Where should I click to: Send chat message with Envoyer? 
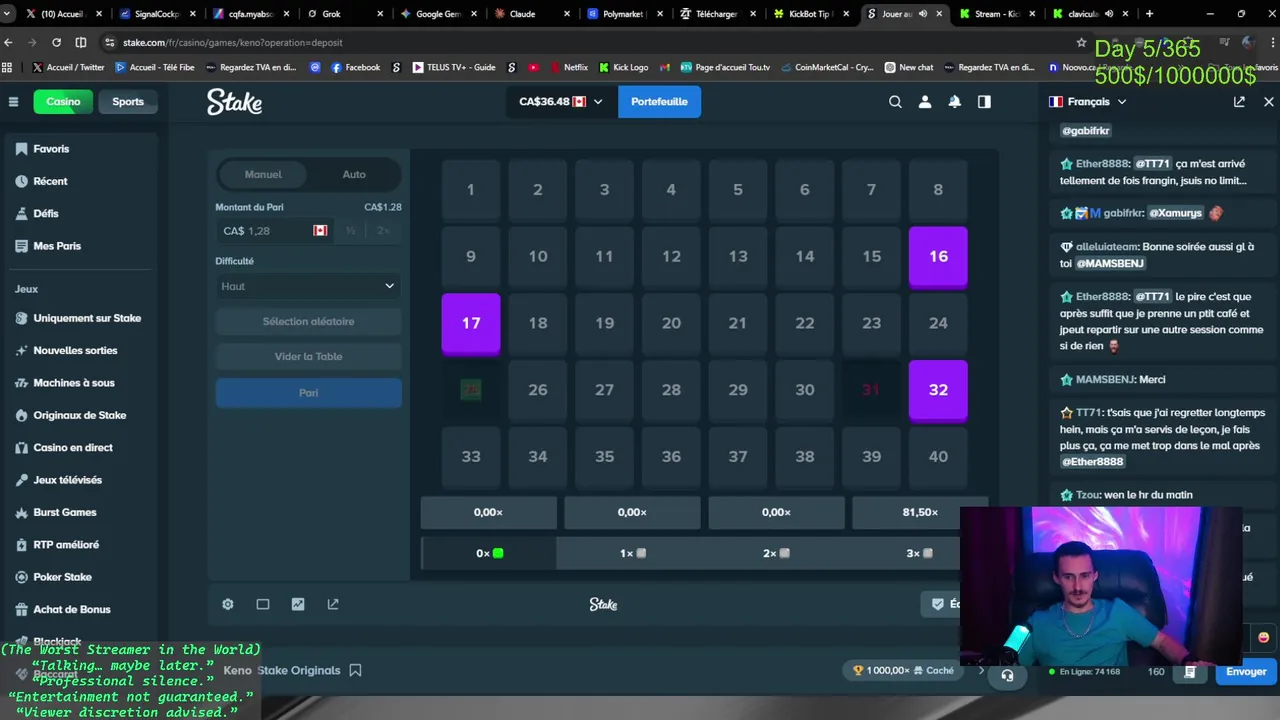coord(1246,672)
